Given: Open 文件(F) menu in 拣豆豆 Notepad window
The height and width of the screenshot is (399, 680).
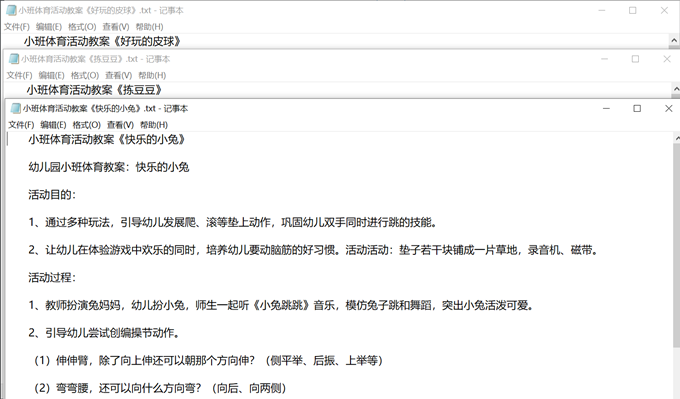Looking at the screenshot, I should click(x=20, y=75).
